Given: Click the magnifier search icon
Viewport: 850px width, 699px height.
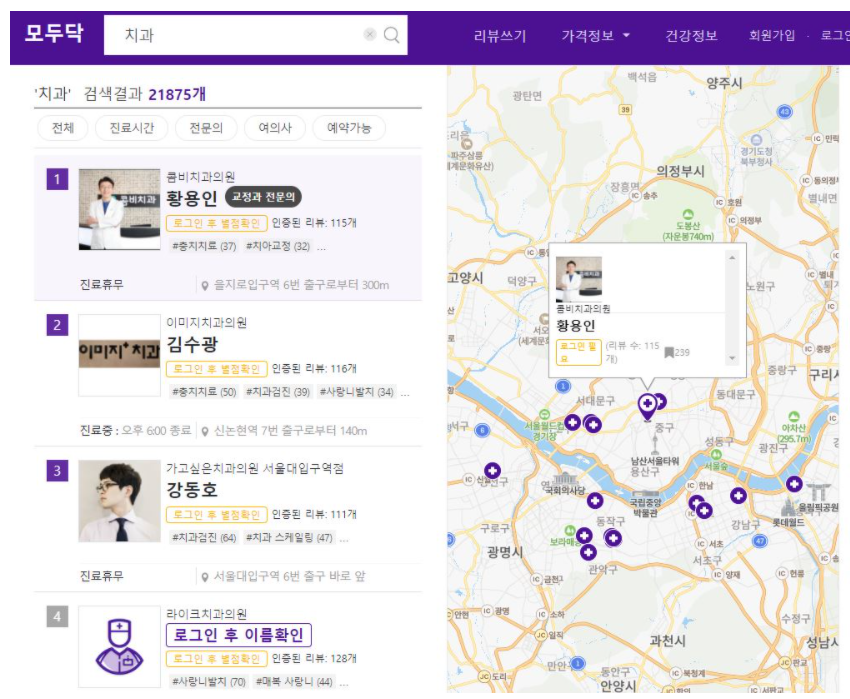Looking at the screenshot, I should (391, 35).
